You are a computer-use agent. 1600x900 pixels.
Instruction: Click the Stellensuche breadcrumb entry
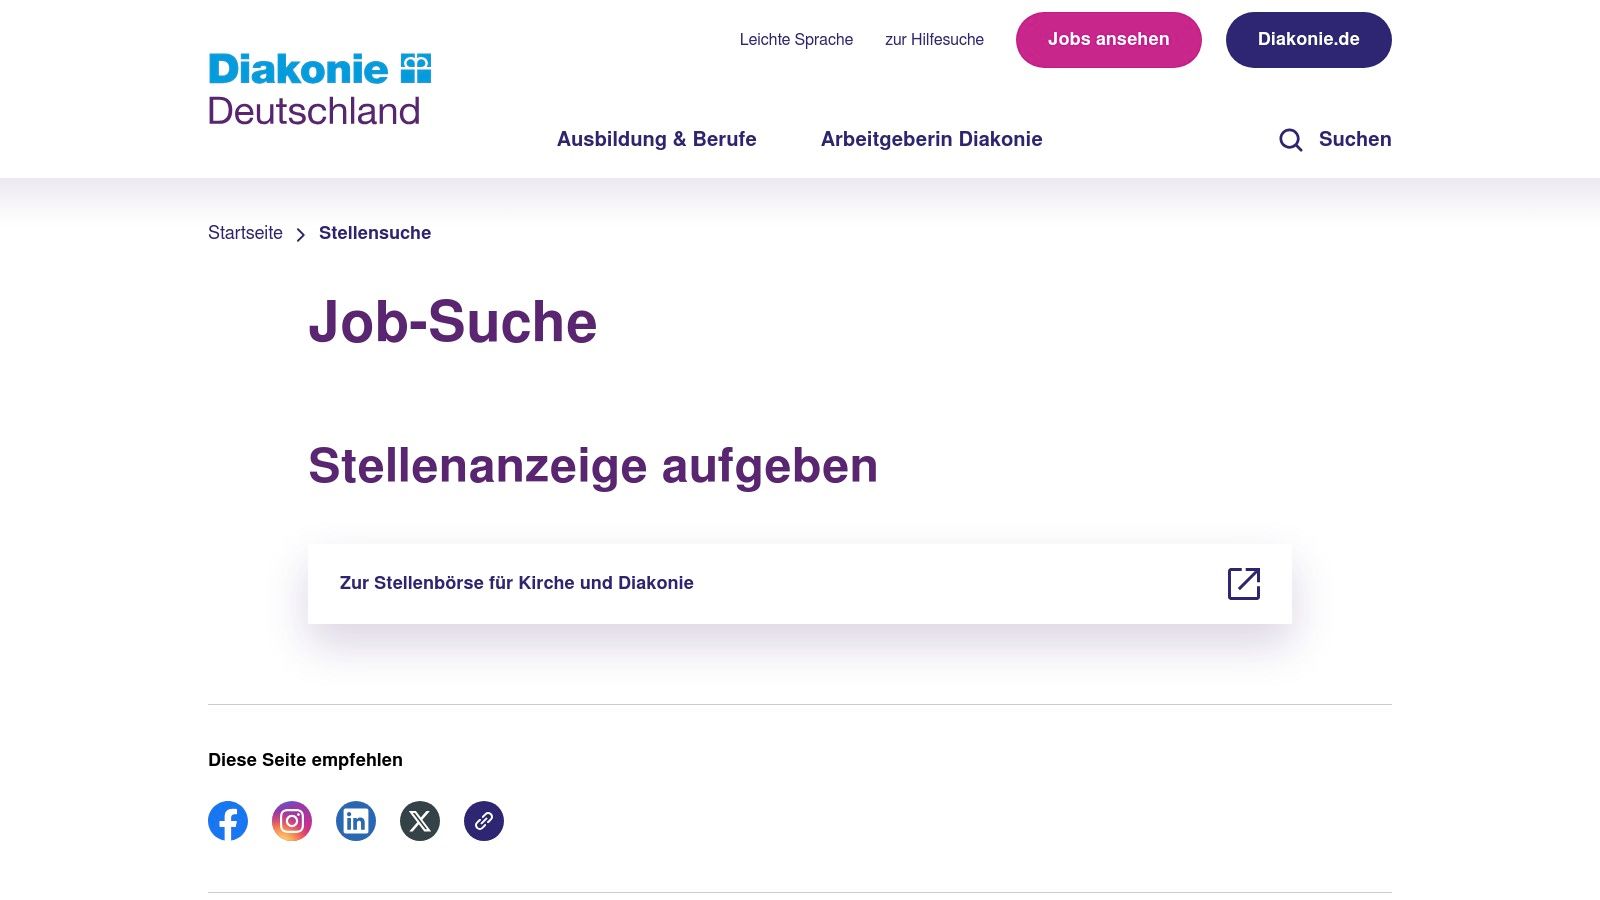(374, 233)
